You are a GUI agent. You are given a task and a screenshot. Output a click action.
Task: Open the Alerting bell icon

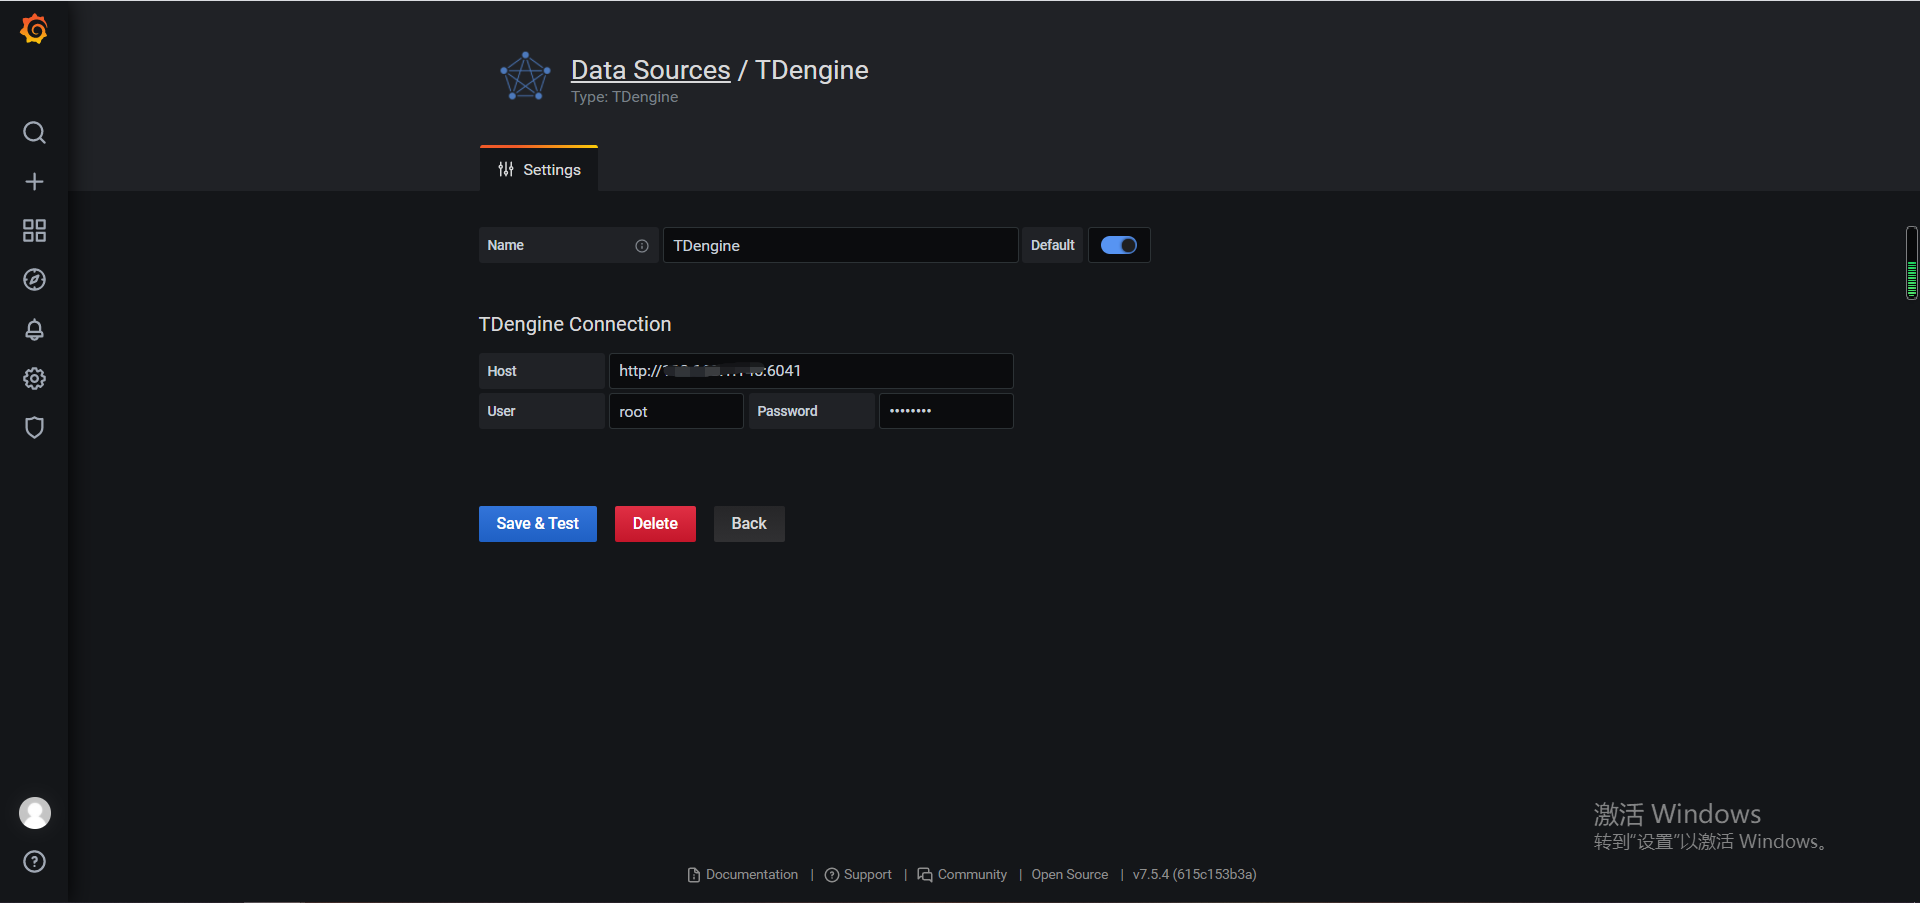click(x=34, y=329)
